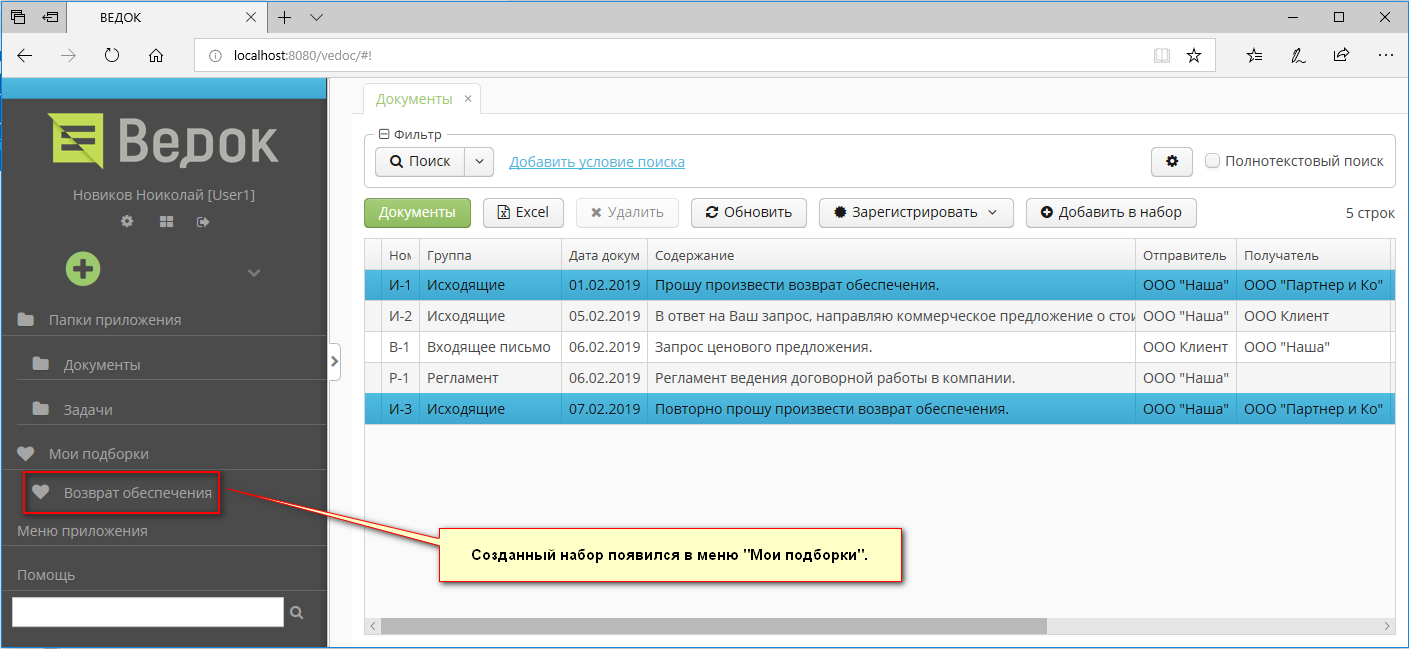
Task: Click Добавить условие поиска link
Action: [597, 162]
